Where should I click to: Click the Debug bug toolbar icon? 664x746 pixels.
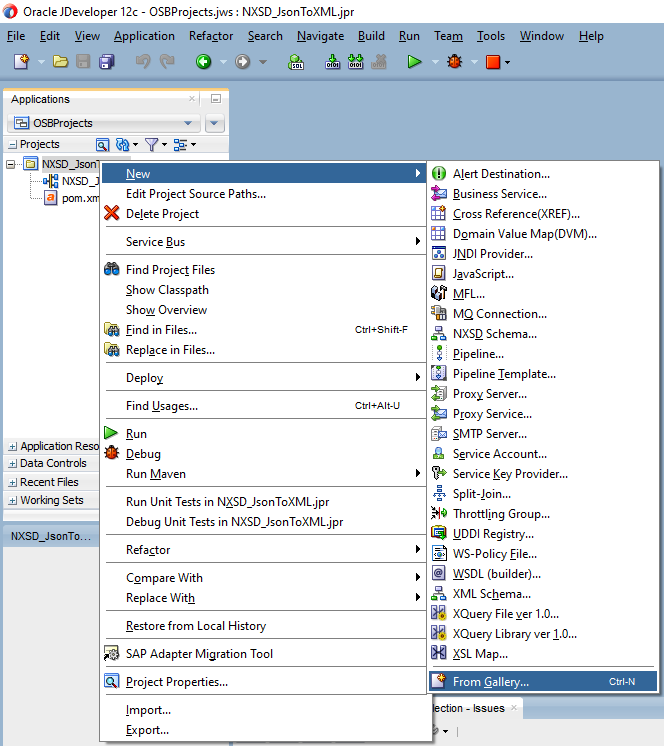(455, 62)
